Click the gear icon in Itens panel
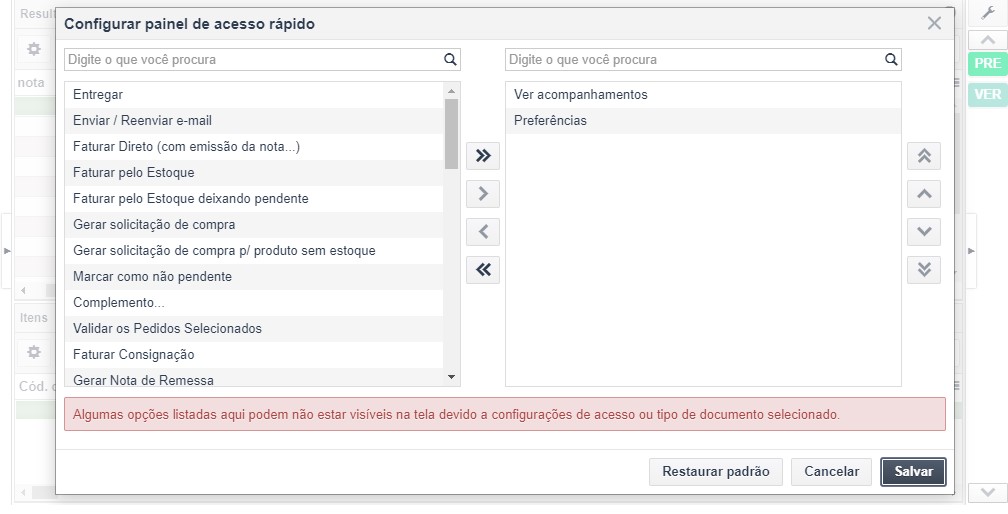 (34, 352)
